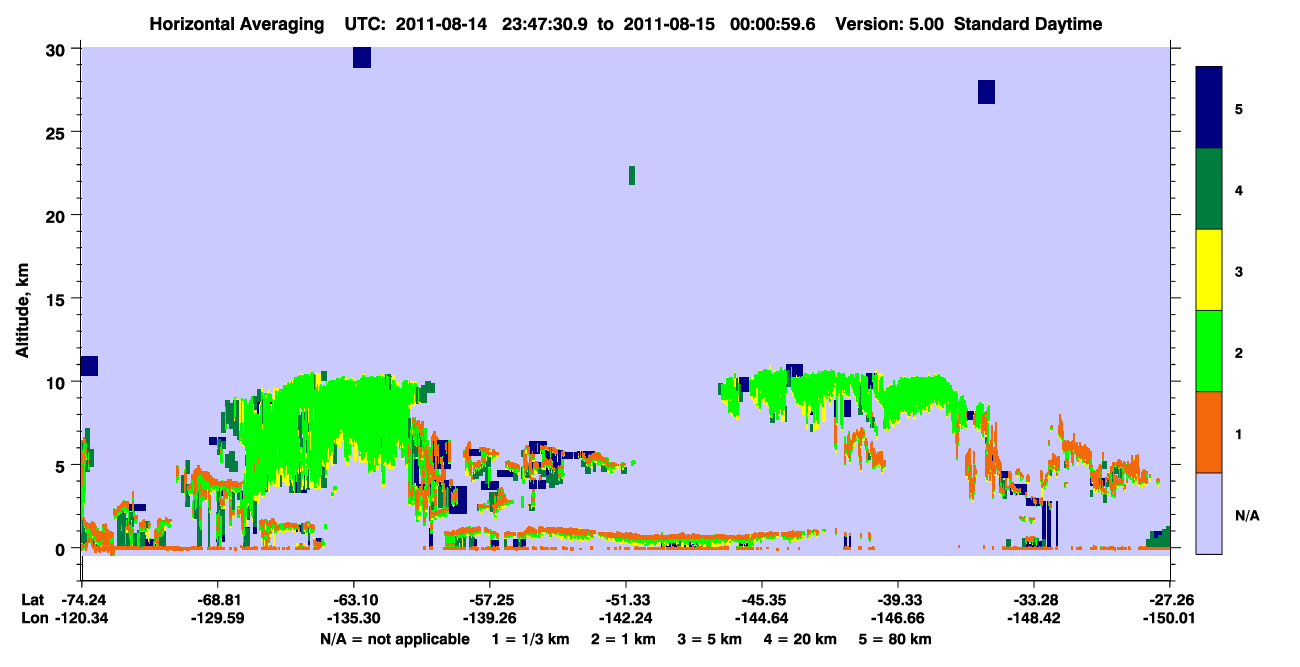Image resolution: width=1300 pixels, height=667 pixels.
Task: Click the dark blue colorbar segment labeled 5
Action: point(1209,108)
